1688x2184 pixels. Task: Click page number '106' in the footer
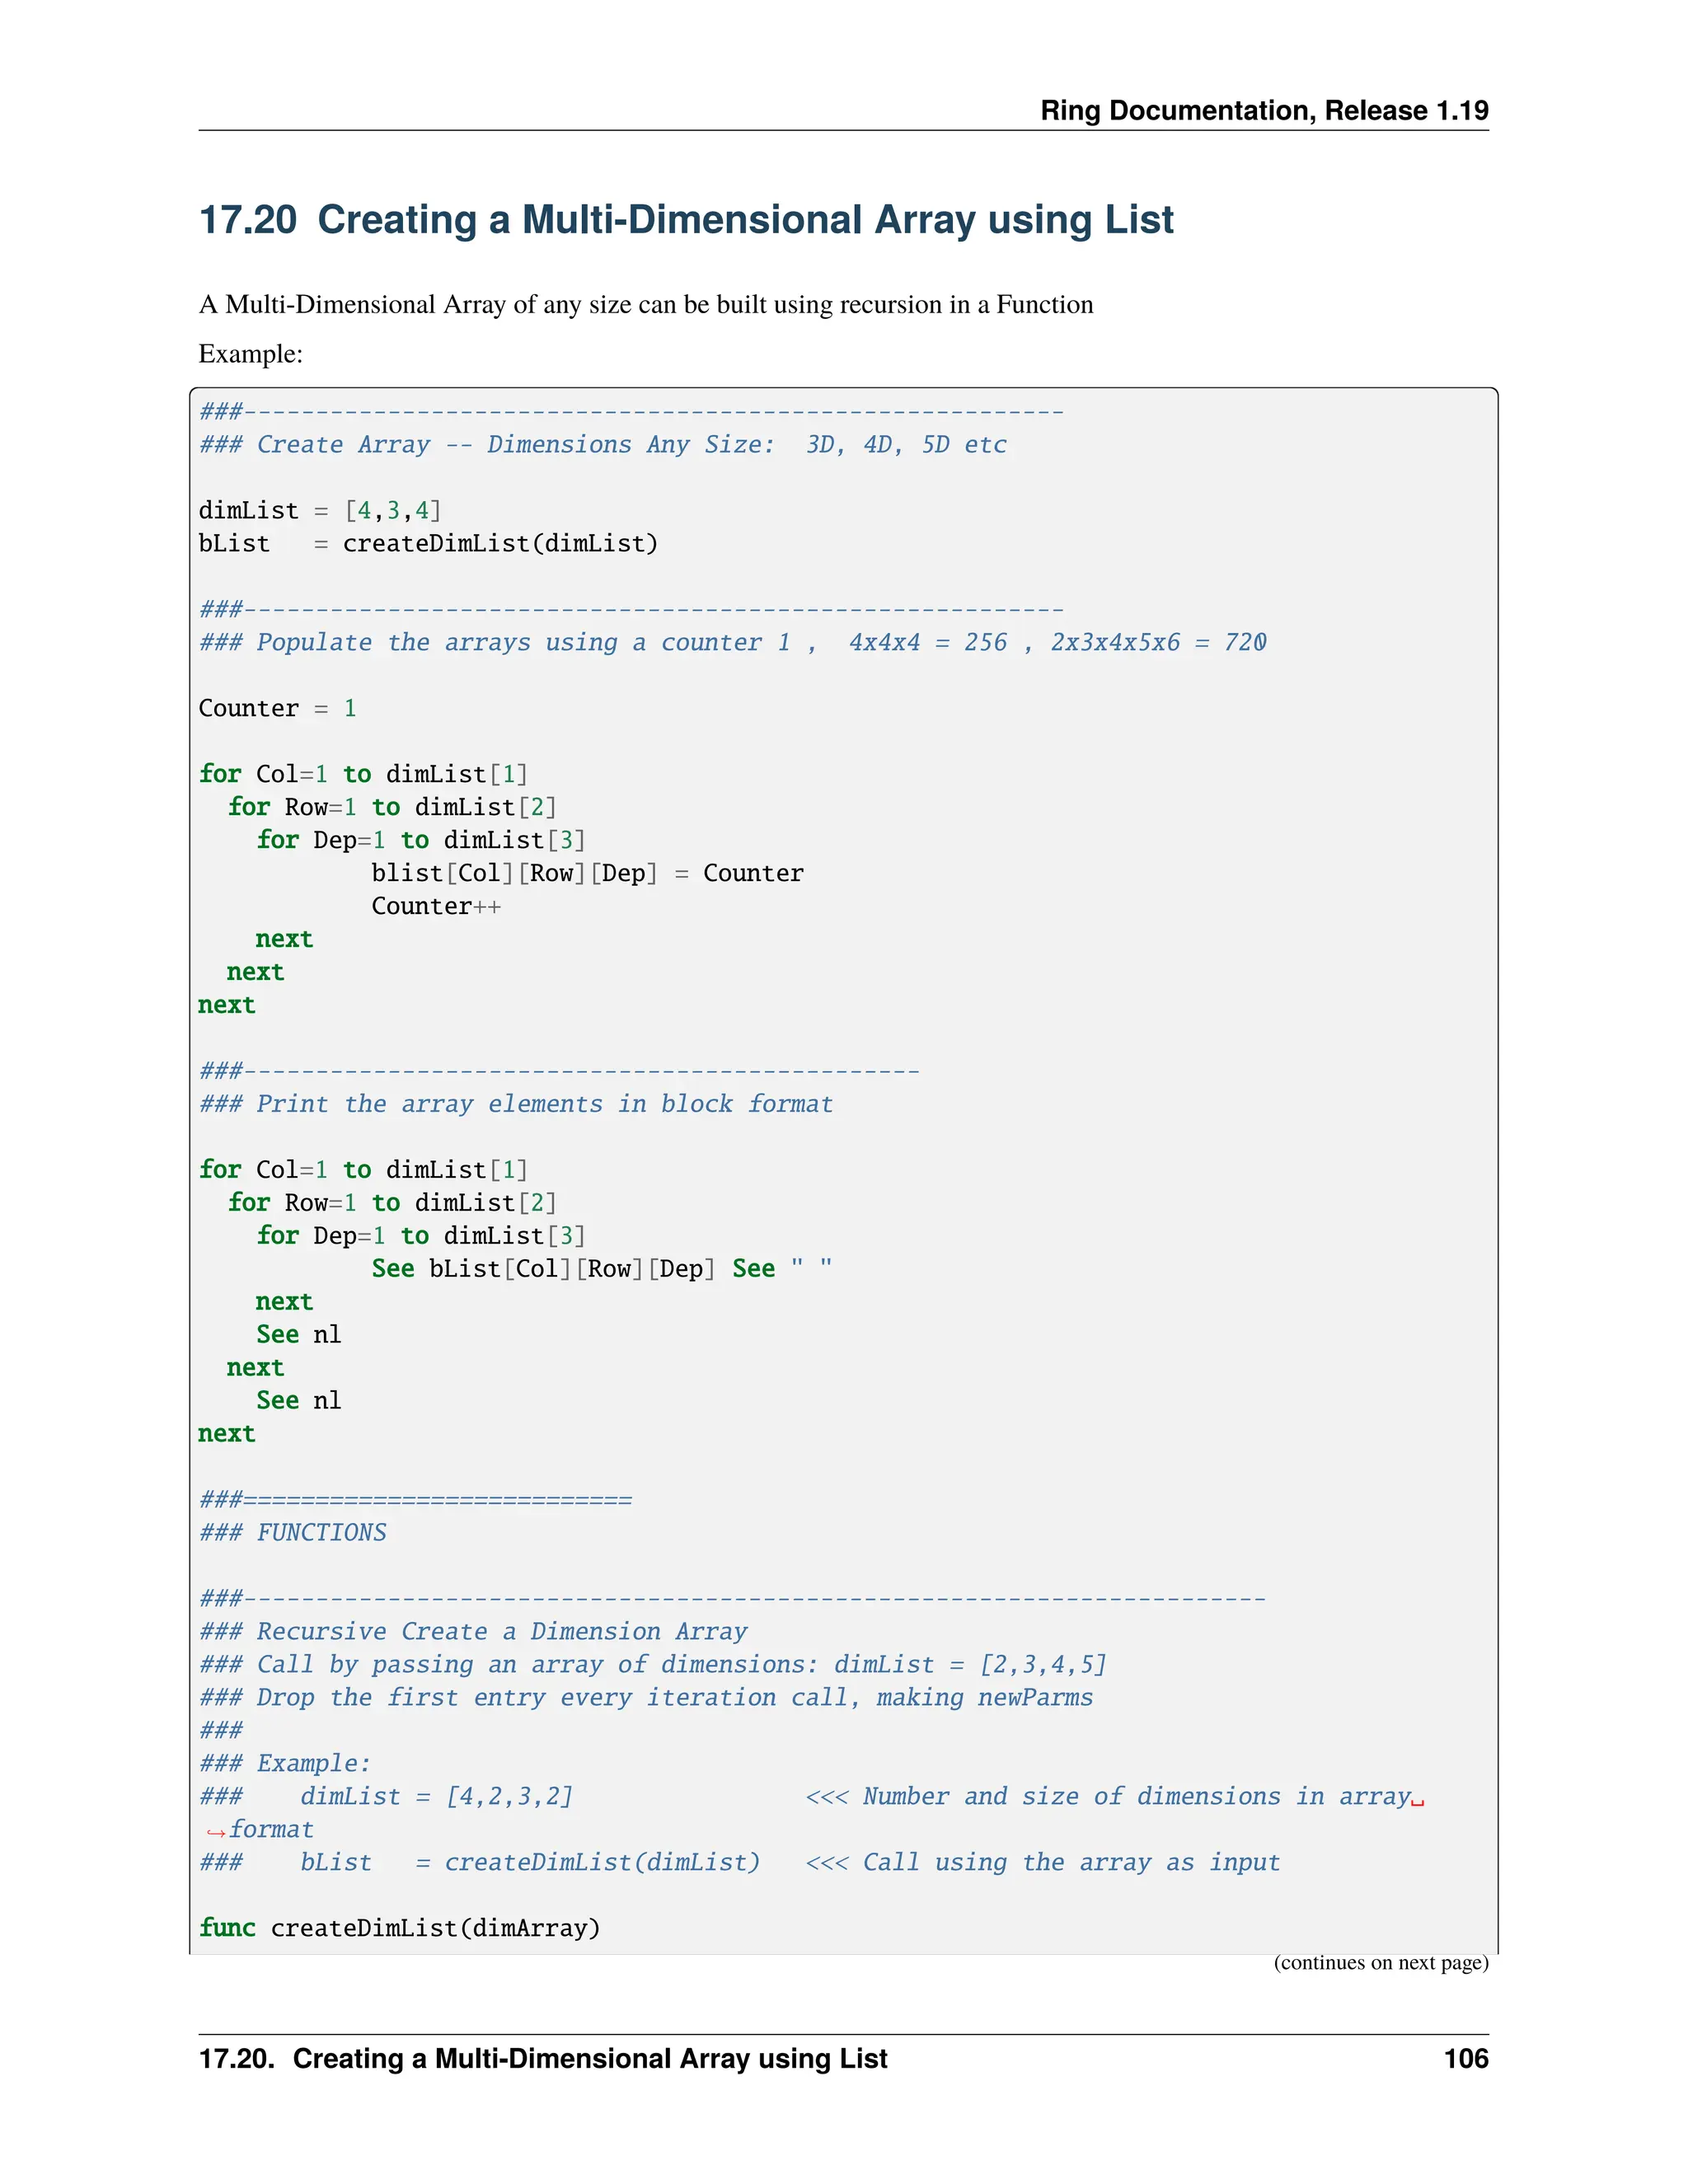1466,2059
